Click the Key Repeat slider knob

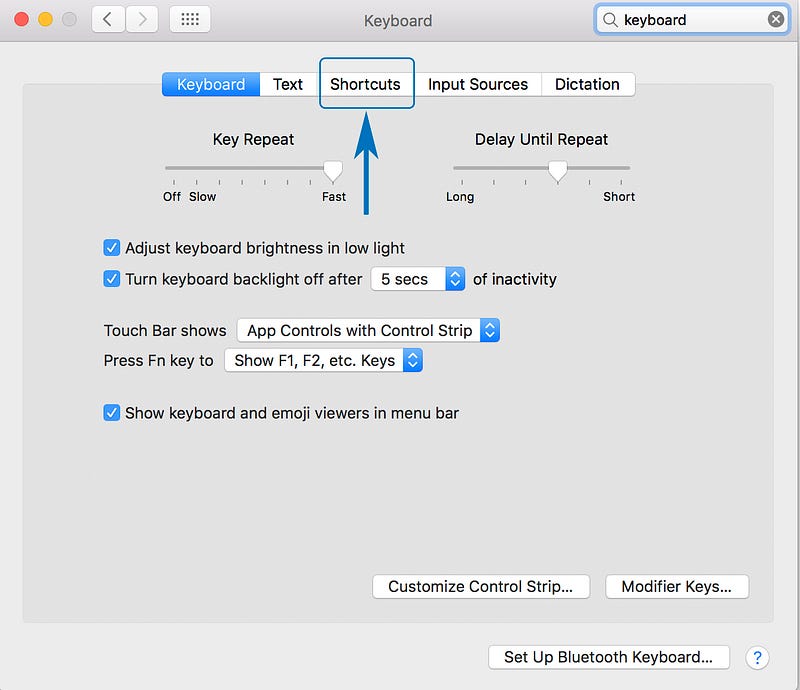(333, 171)
